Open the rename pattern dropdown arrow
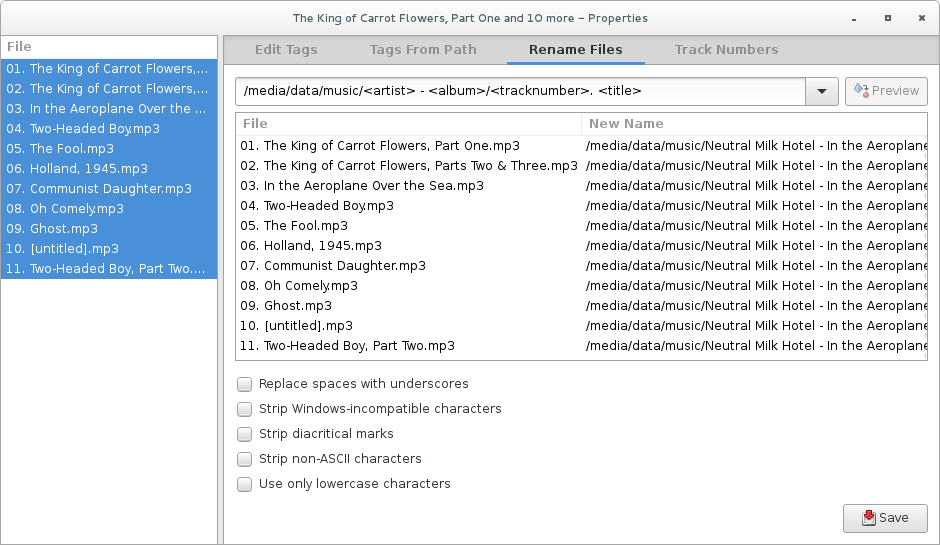940x545 pixels. click(x=821, y=91)
